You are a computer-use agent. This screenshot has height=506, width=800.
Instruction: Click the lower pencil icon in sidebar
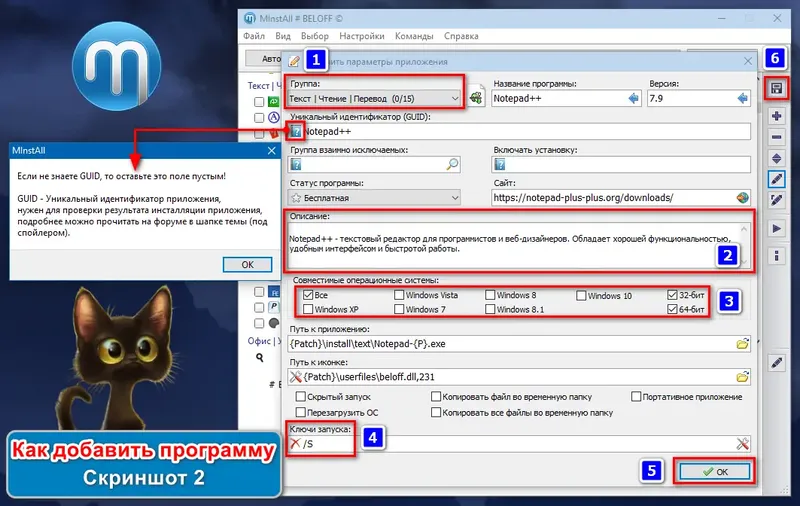pos(776,363)
